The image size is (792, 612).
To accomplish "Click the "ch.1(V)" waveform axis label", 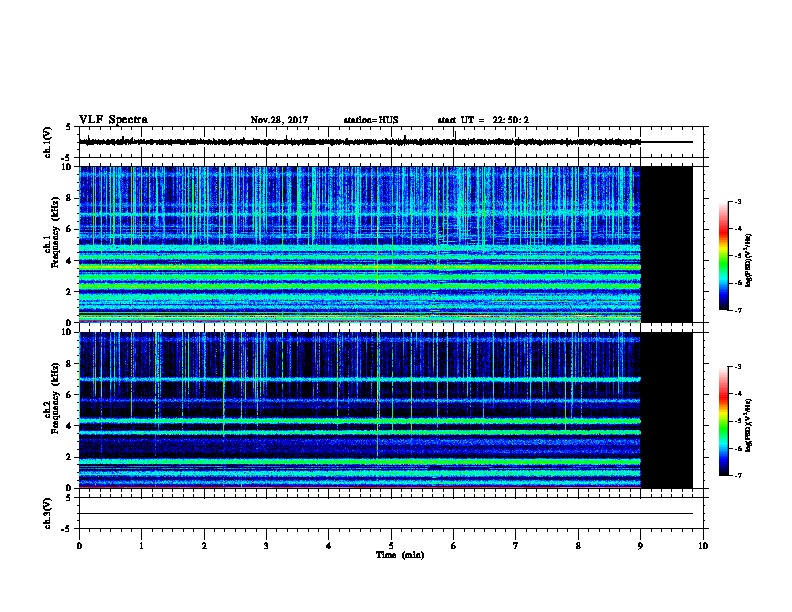I will [47, 142].
